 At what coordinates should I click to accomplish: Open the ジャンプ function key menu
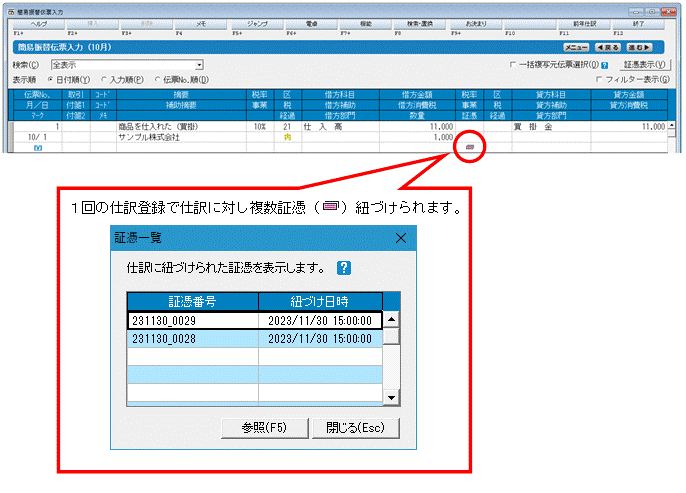(x=257, y=24)
